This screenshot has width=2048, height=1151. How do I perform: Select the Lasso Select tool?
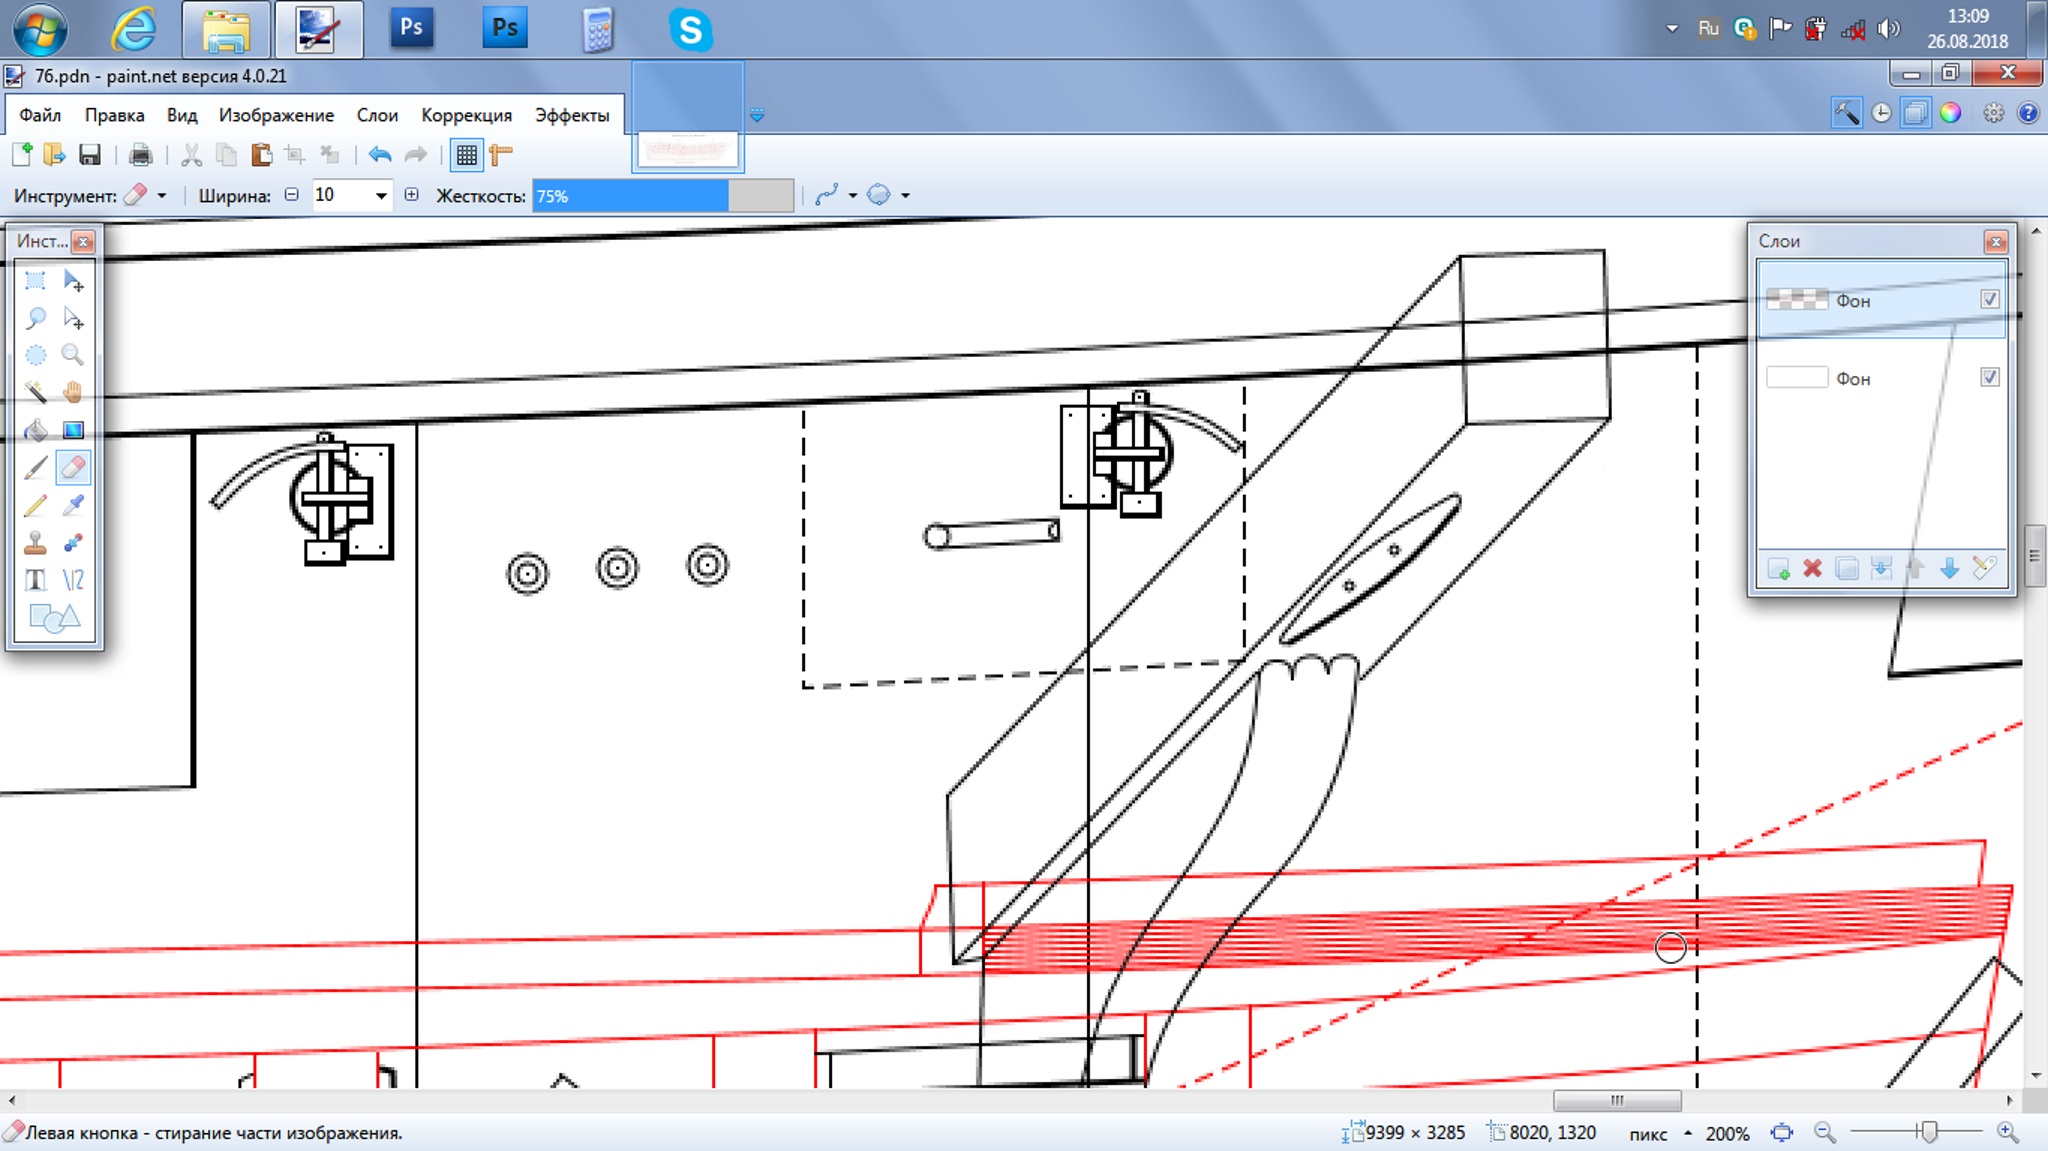pos(35,318)
